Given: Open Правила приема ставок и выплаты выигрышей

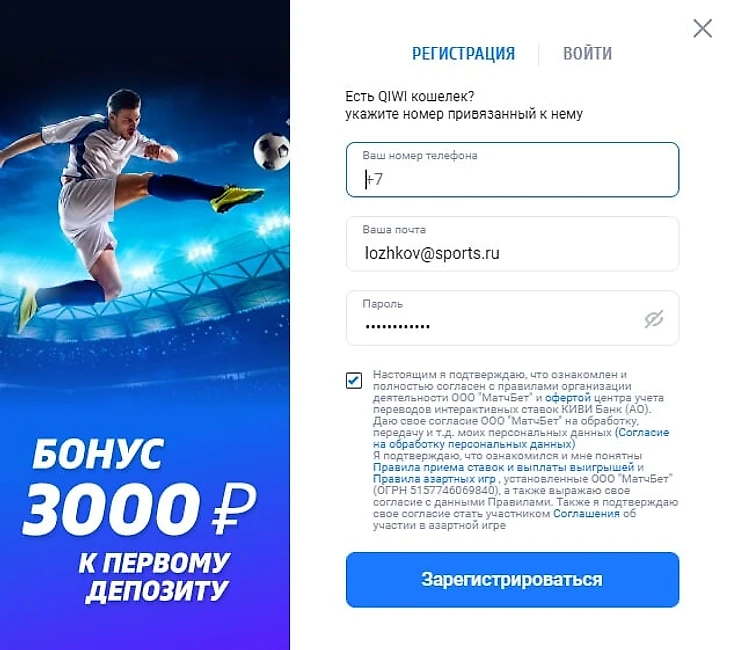Looking at the screenshot, I should [503, 467].
